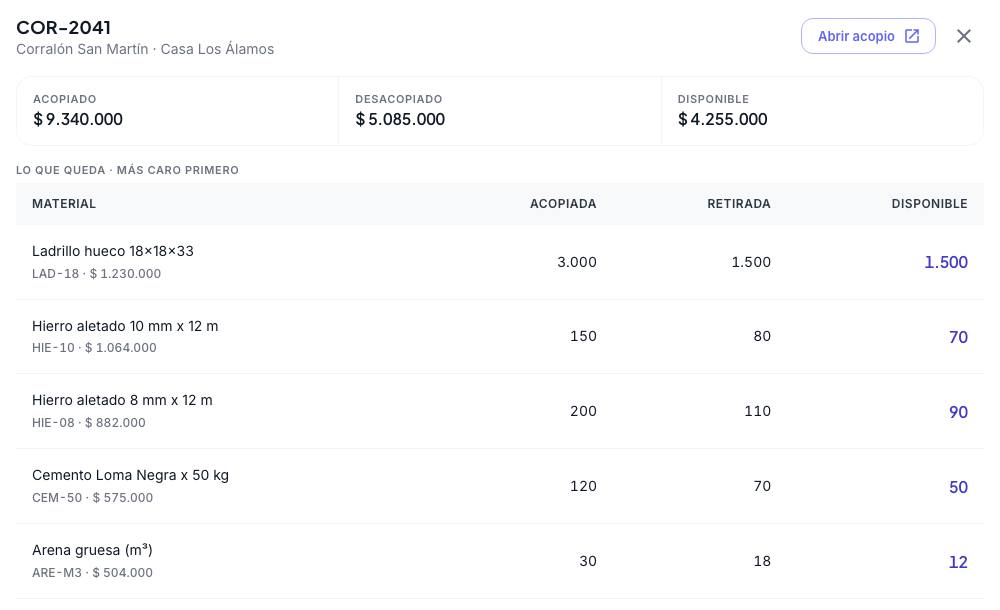The image size is (1000, 610).
Task: Select Hierro aletado 8 mm x 12 m
Action: click(122, 400)
